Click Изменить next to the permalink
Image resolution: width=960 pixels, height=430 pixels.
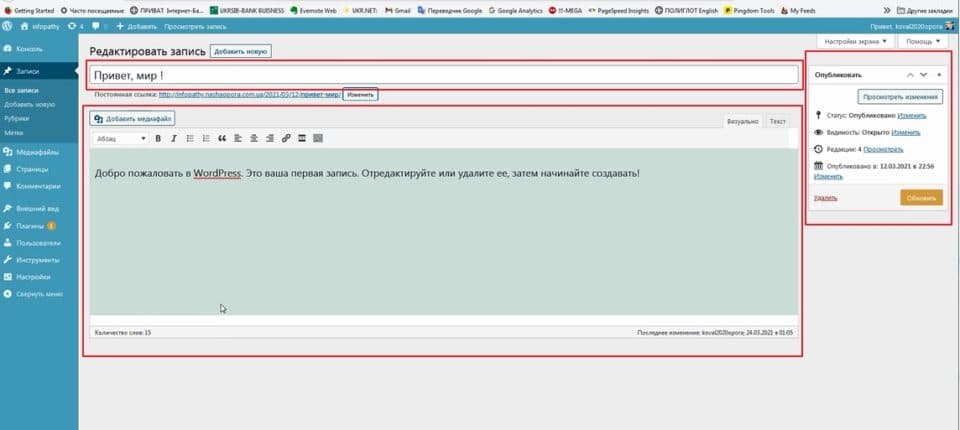[x=360, y=95]
